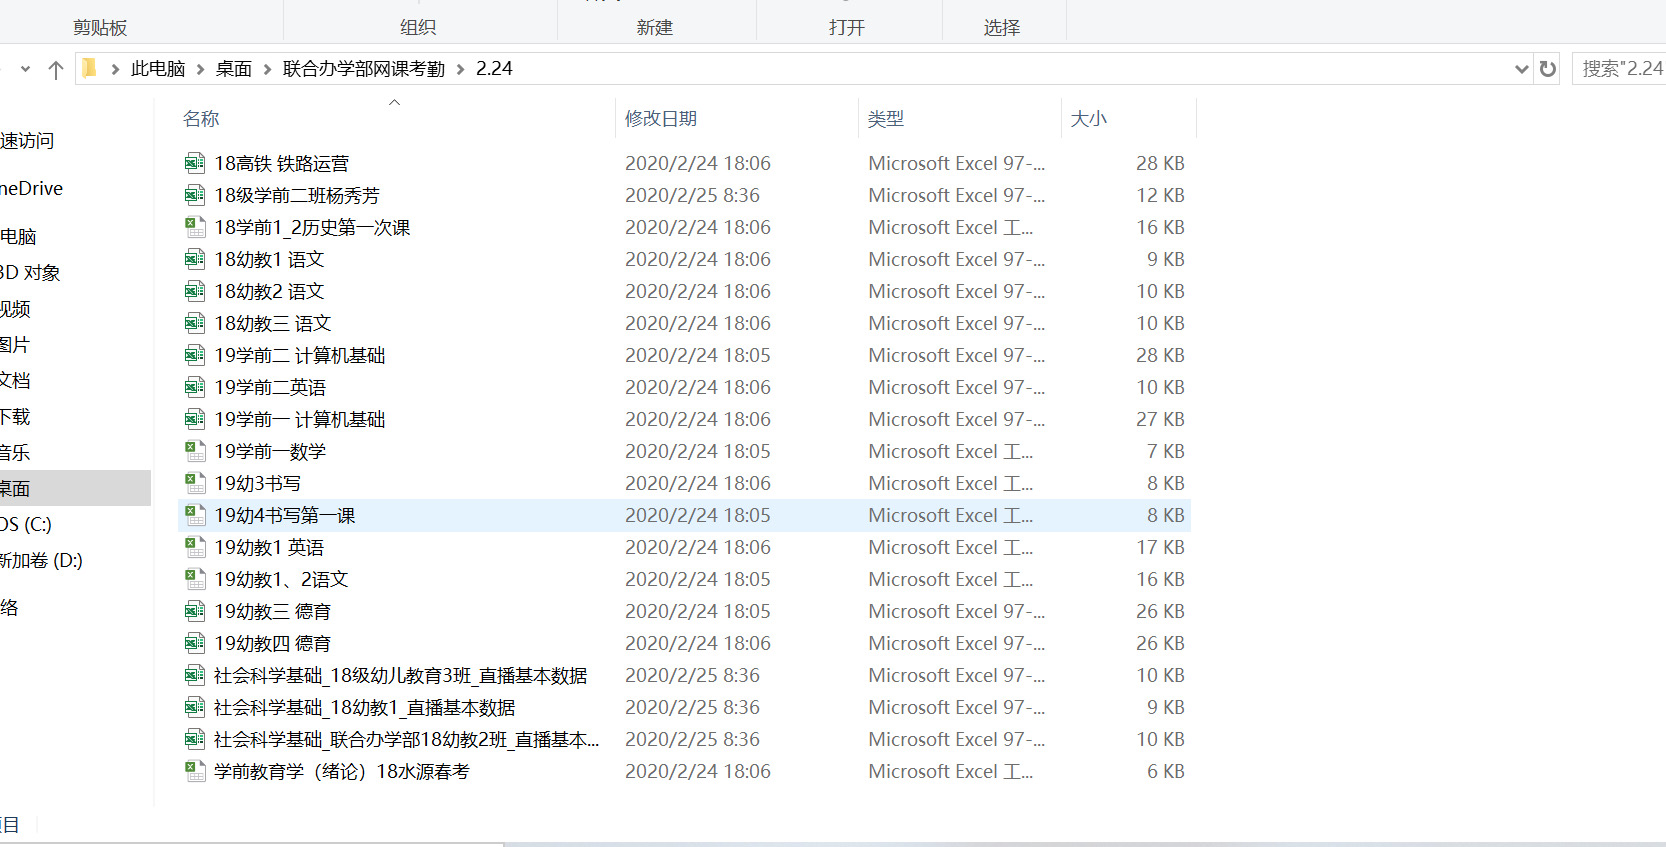Click the icon beside 18学前1_2历史第一次课
The image size is (1666, 847).
(x=195, y=227)
